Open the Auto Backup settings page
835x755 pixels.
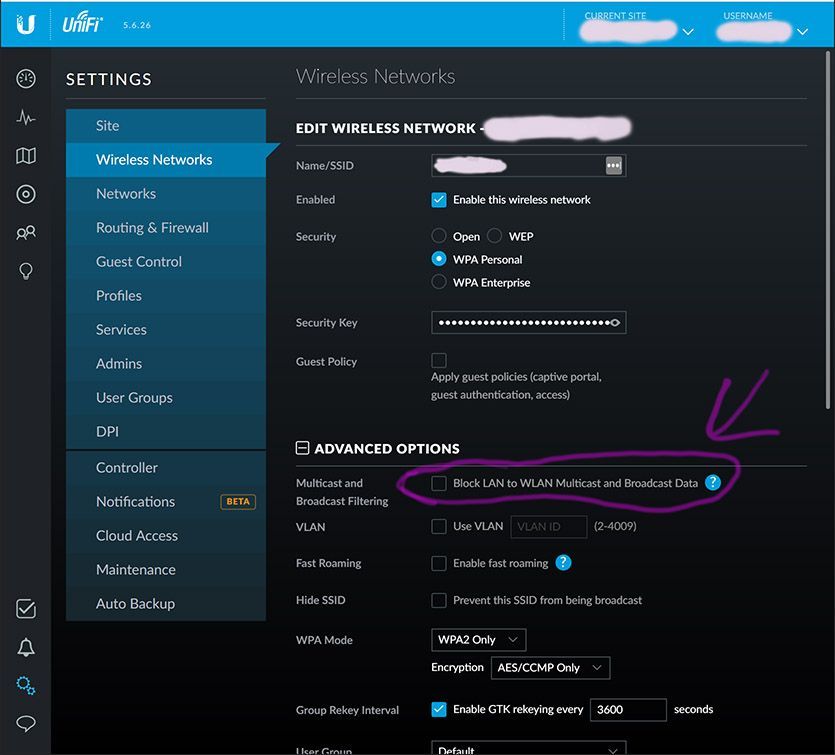click(x=135, y=604)
